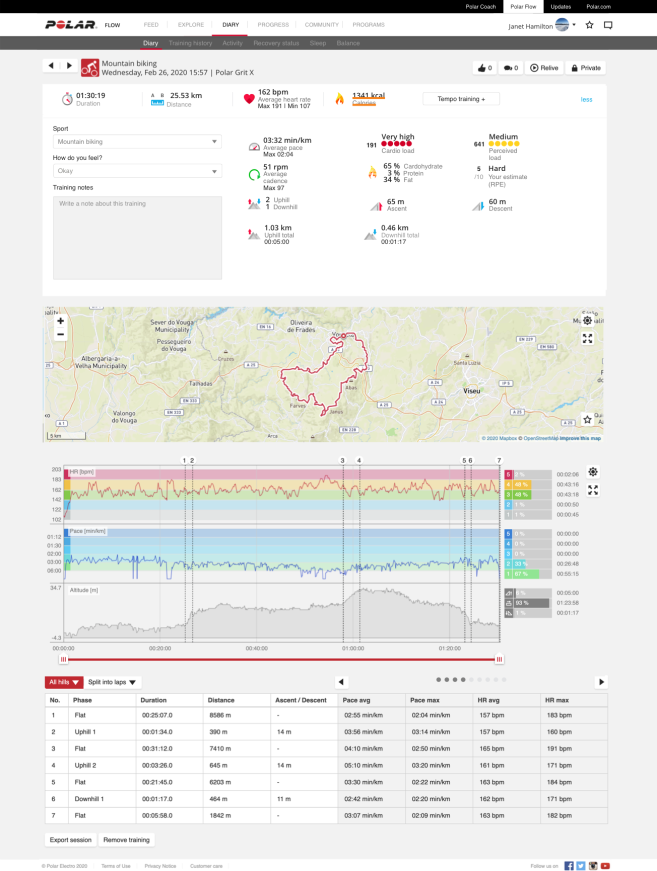Open the messages chat icon in header
657x871 pixels.
coord(608,24)
